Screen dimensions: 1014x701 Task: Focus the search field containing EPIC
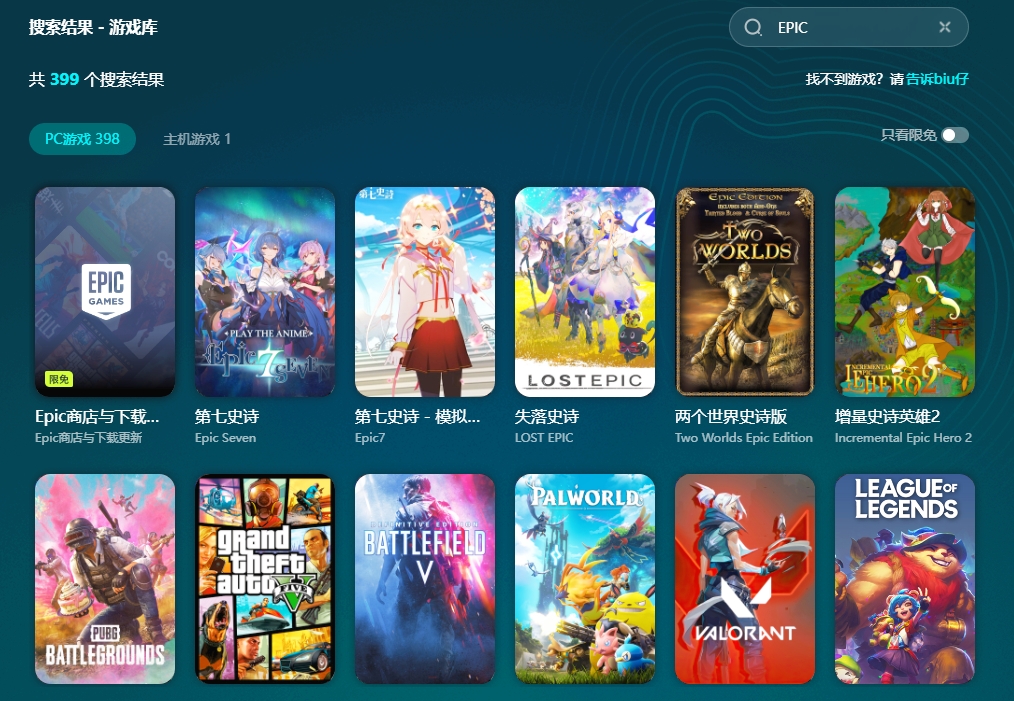coord(848,27)
